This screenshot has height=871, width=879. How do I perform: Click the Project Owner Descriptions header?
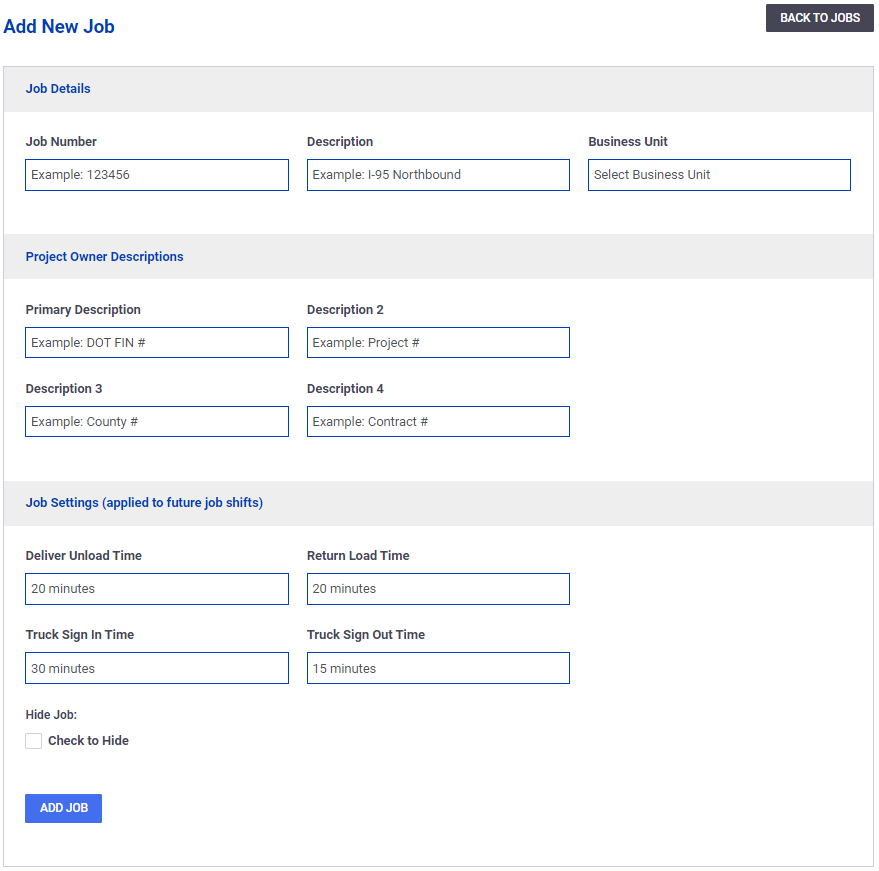[104, 257]
